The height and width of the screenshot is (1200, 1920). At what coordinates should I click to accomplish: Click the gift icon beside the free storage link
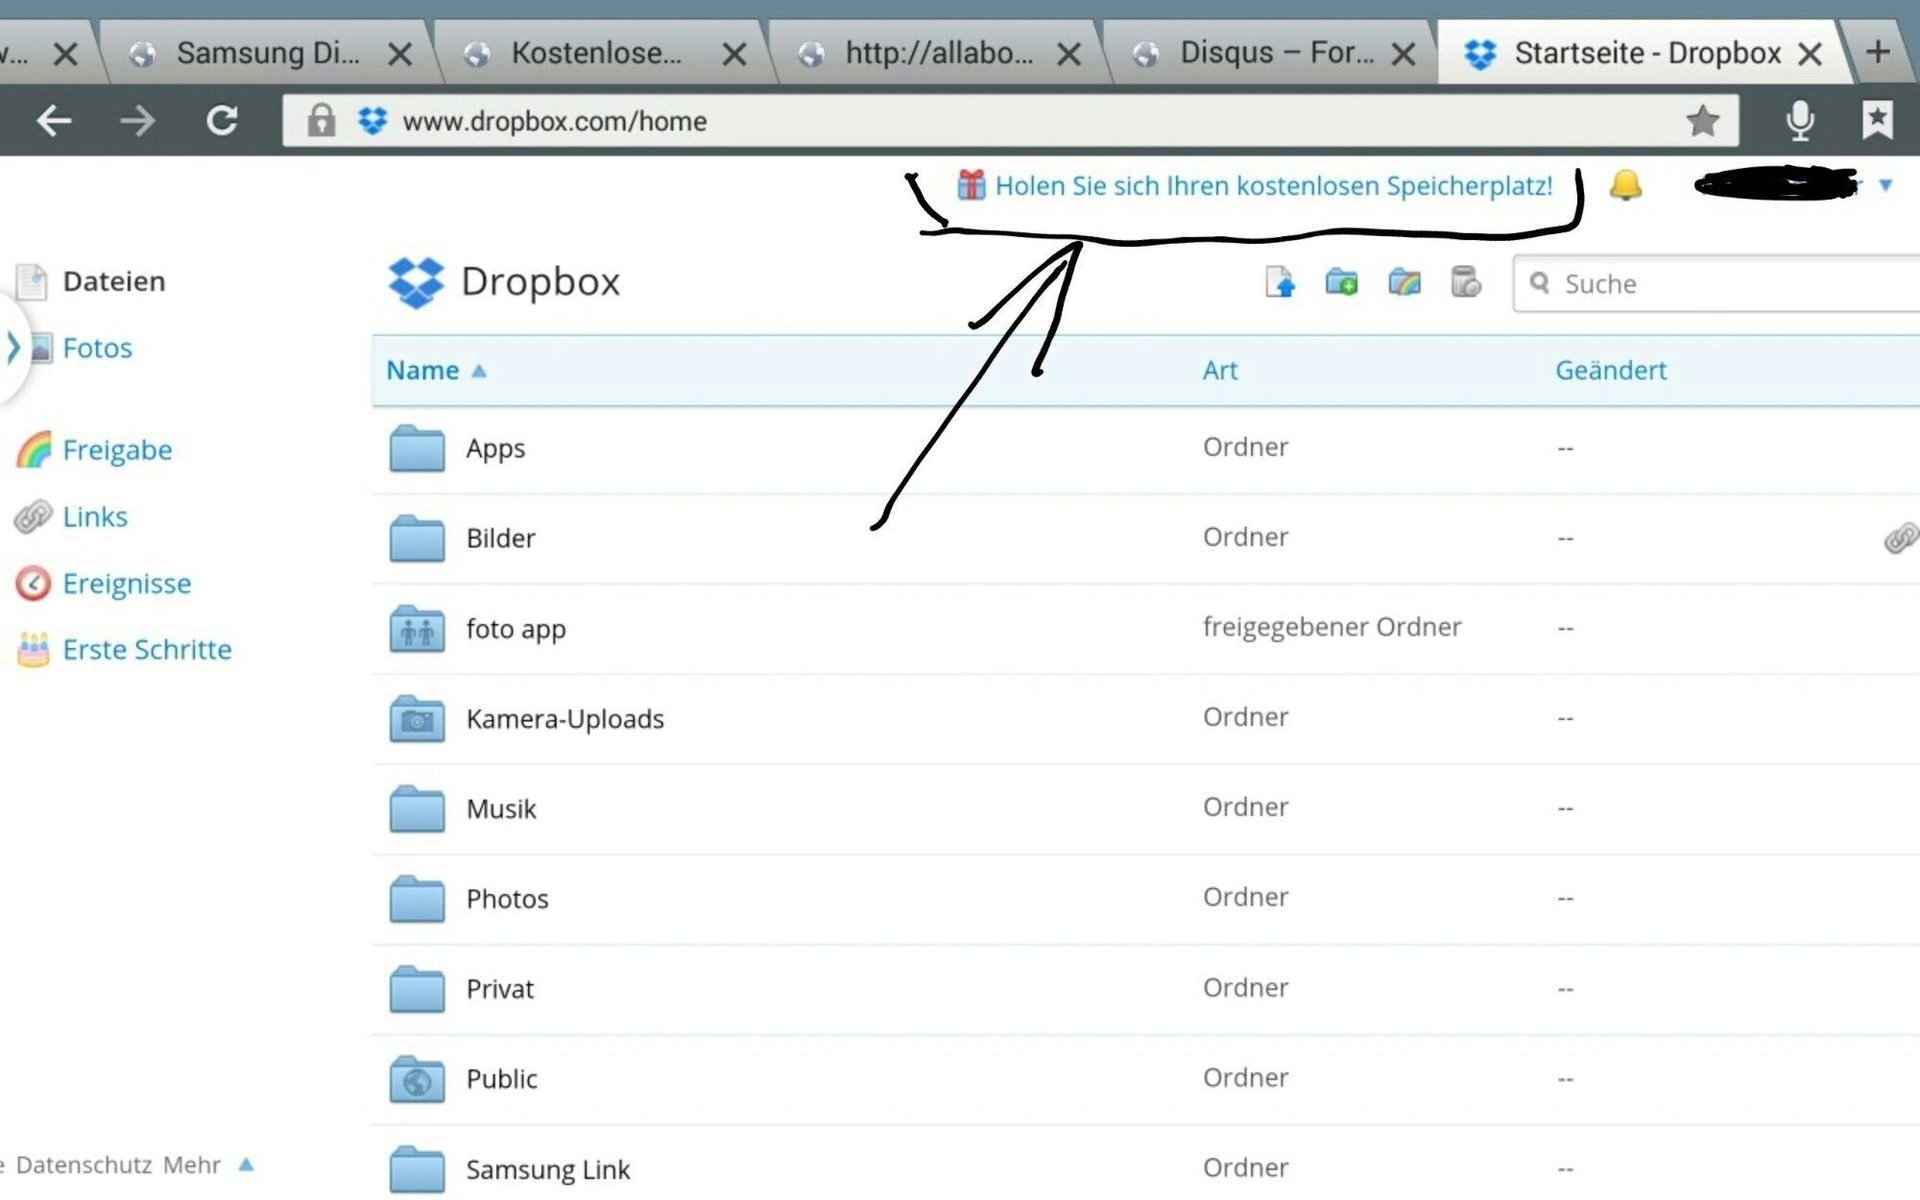tap(971, 185)
